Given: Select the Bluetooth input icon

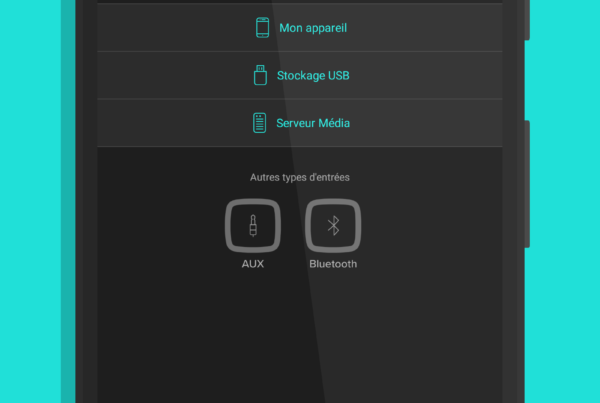Looking at the screenshot, I should (333, 225).
